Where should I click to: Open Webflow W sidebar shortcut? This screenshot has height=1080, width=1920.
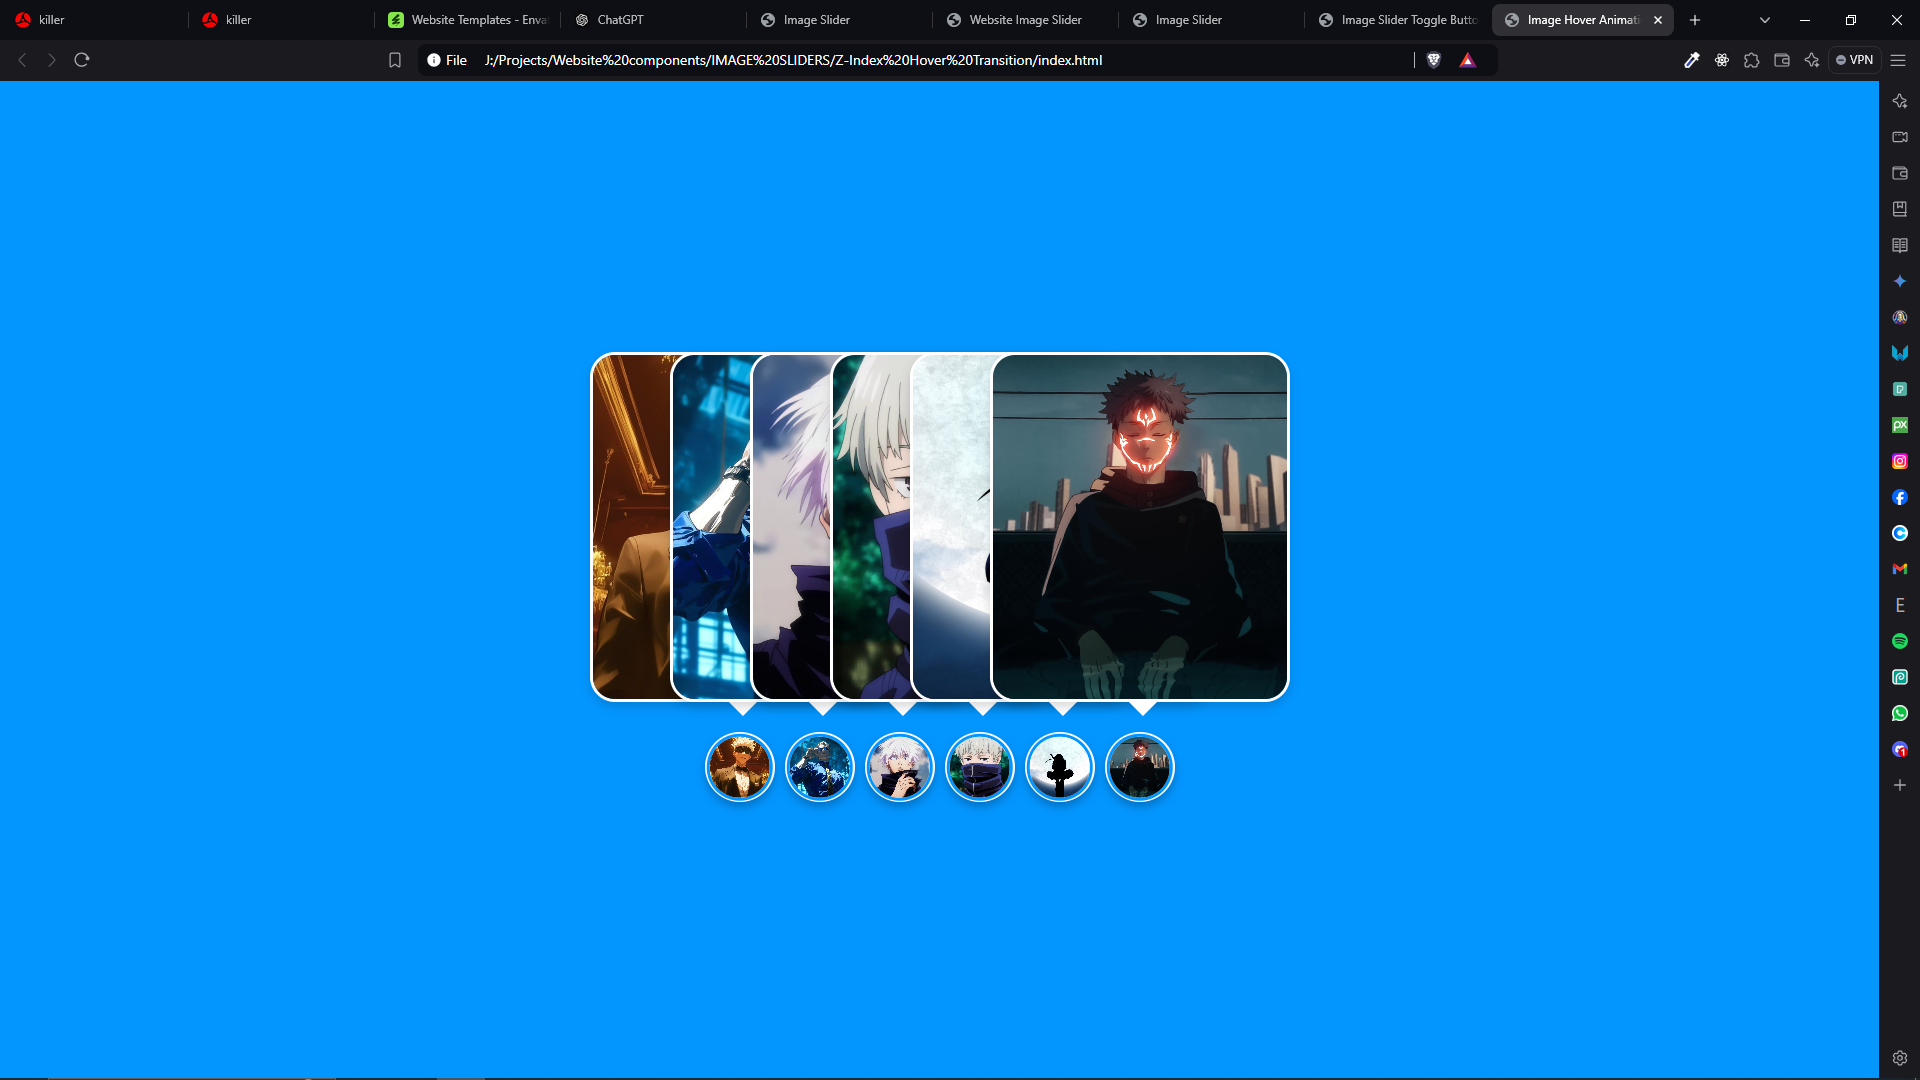point(1900,353)
